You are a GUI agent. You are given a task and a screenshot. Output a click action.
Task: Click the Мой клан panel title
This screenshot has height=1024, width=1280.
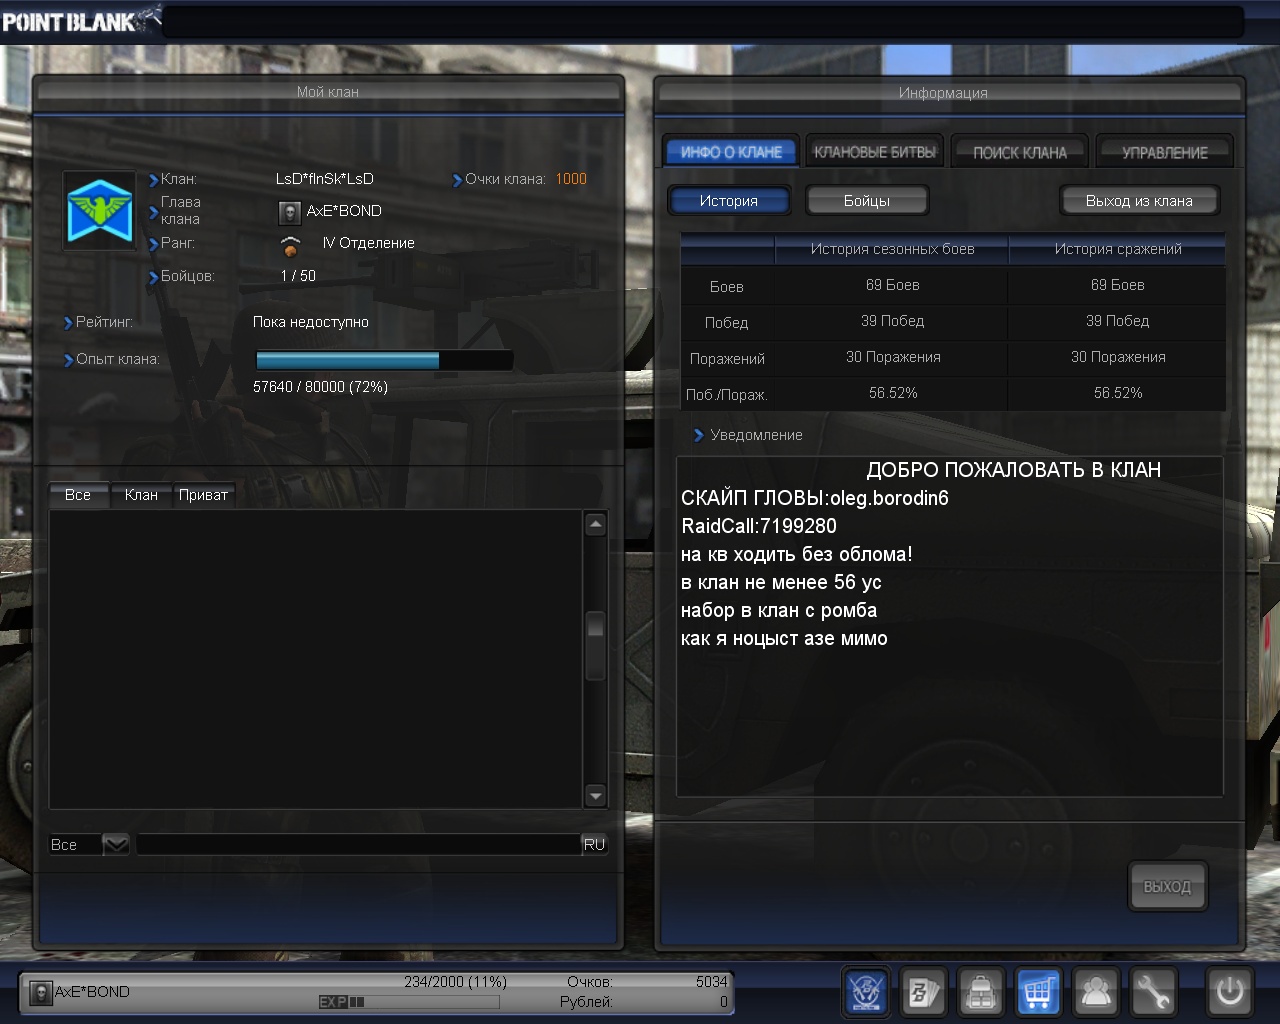click(328, 92)
